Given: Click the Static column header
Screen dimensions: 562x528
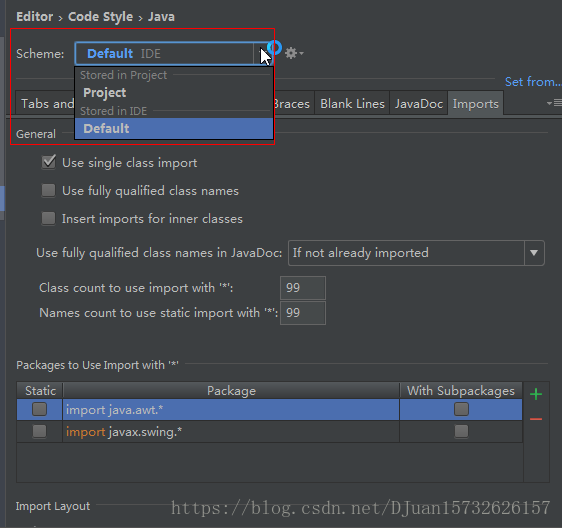Looking at the screenshot, I should [x=40, y=390].
